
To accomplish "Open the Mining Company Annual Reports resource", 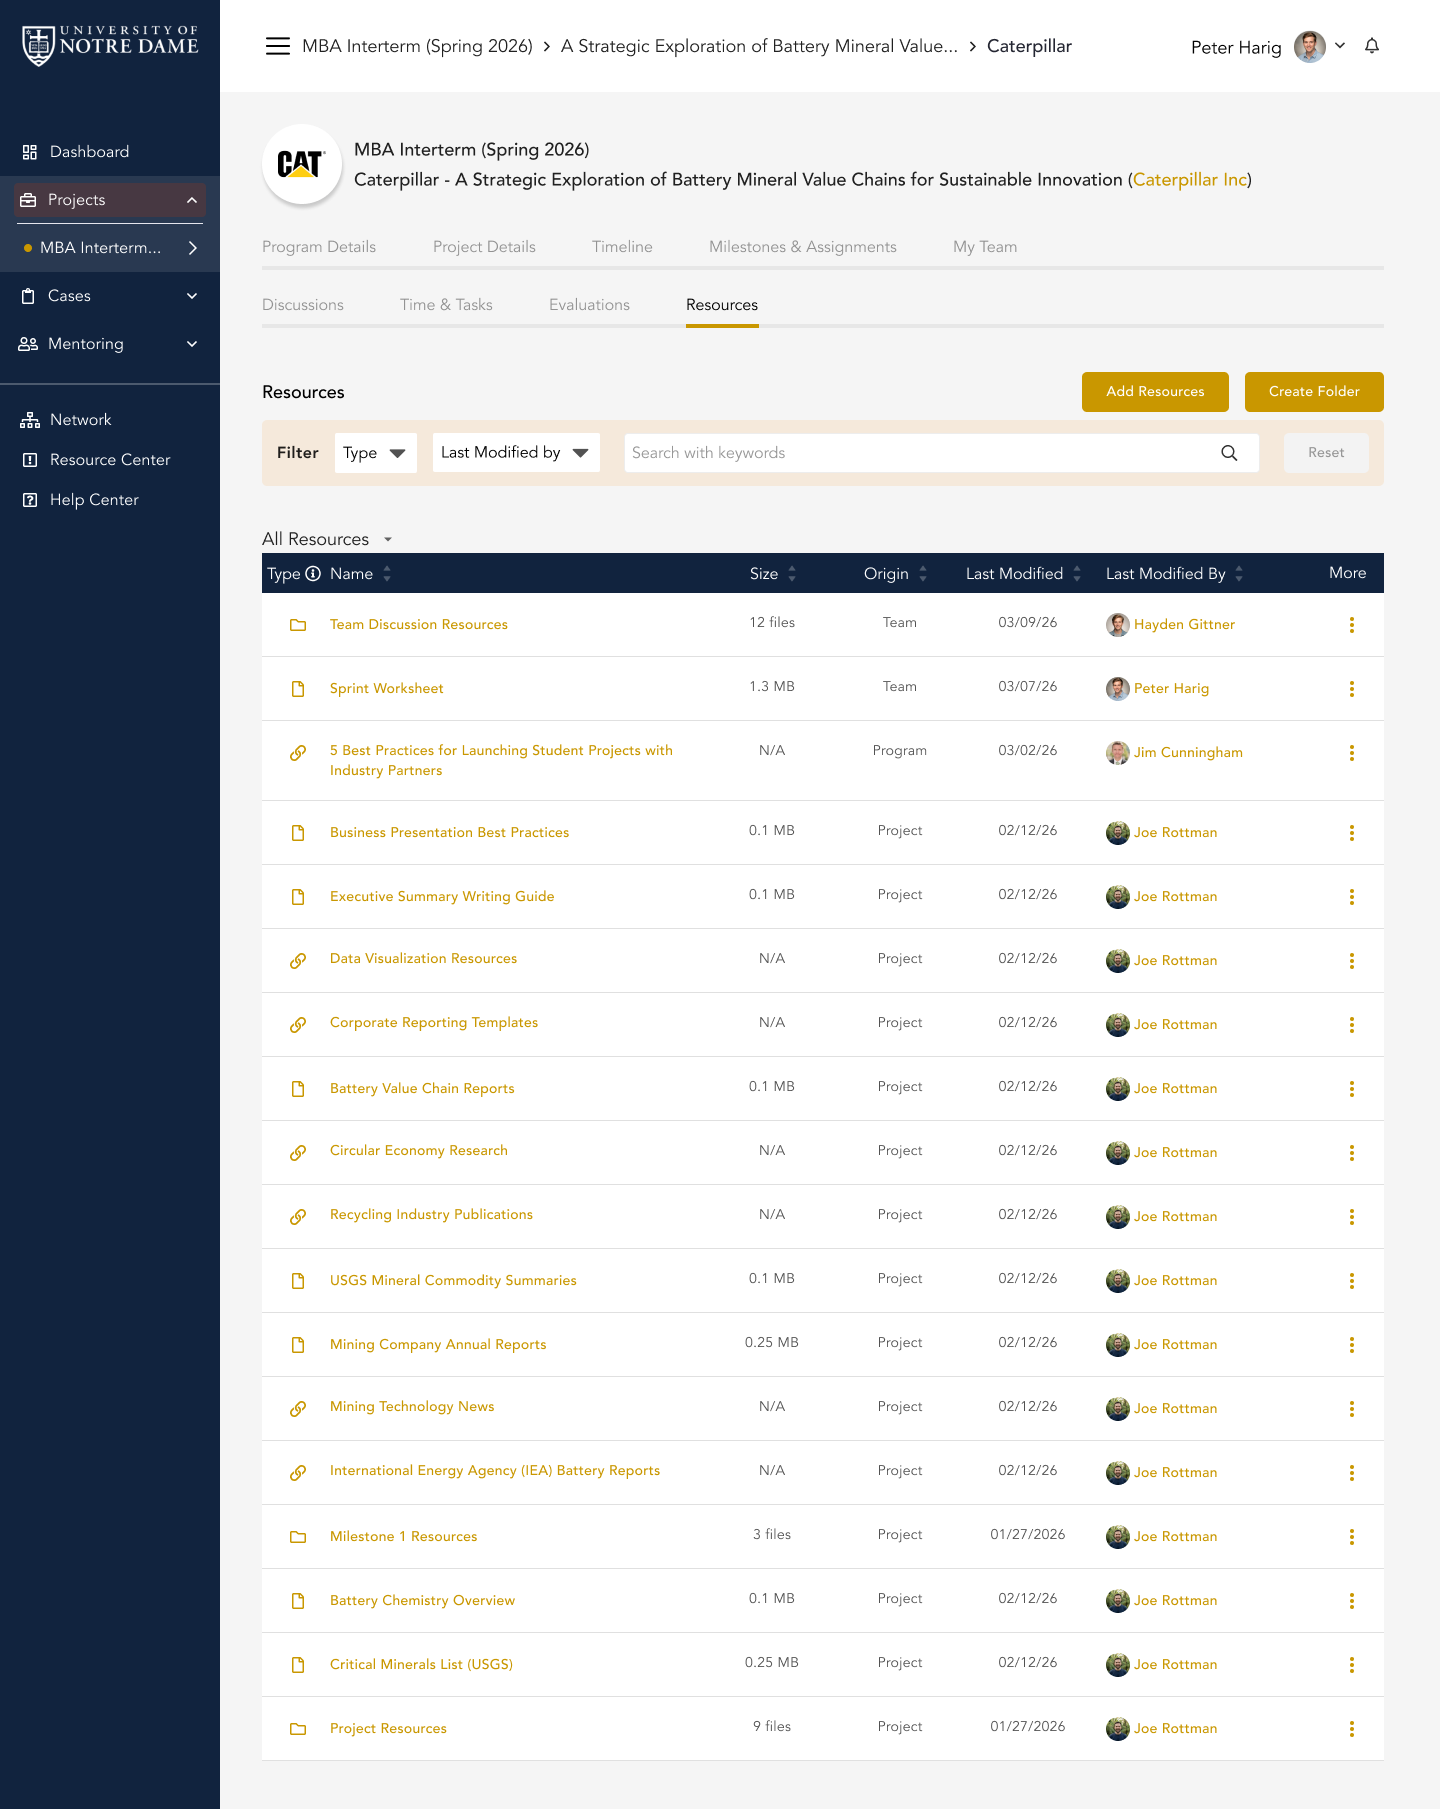I will pyautogui.click(x=438, y=1345).
